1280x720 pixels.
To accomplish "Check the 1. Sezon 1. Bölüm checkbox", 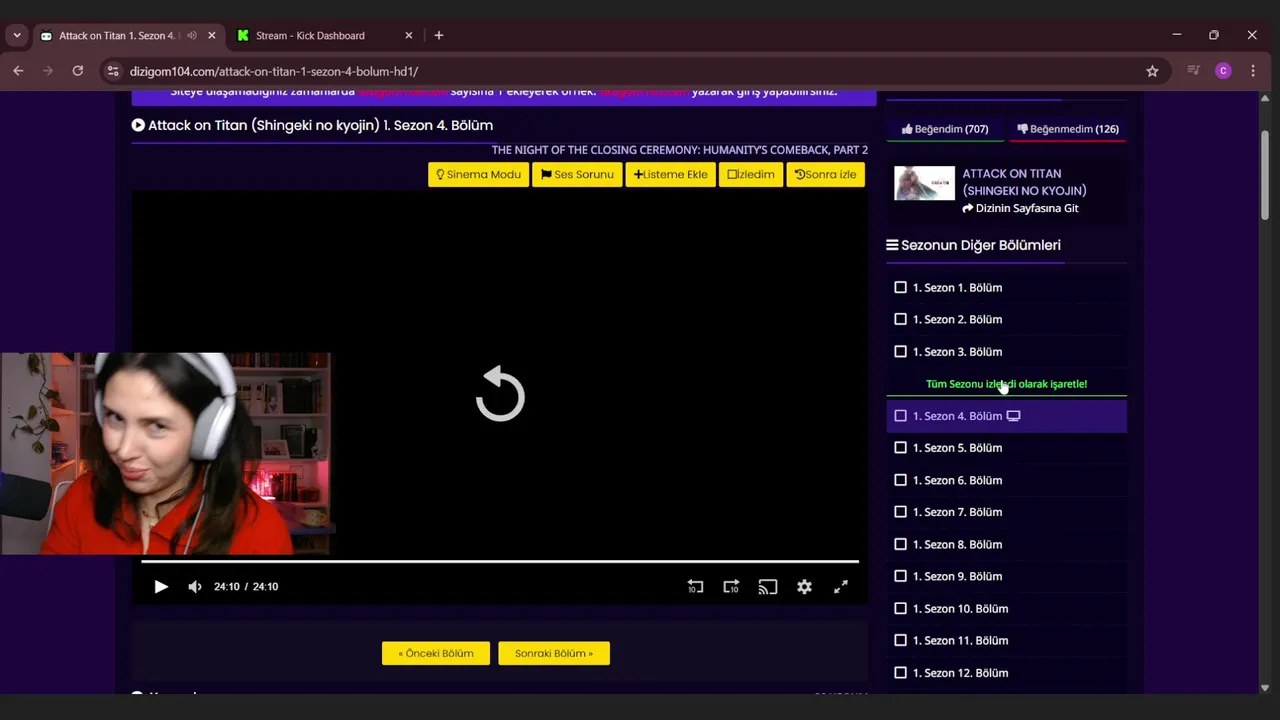I will click(x=900, y=287).
